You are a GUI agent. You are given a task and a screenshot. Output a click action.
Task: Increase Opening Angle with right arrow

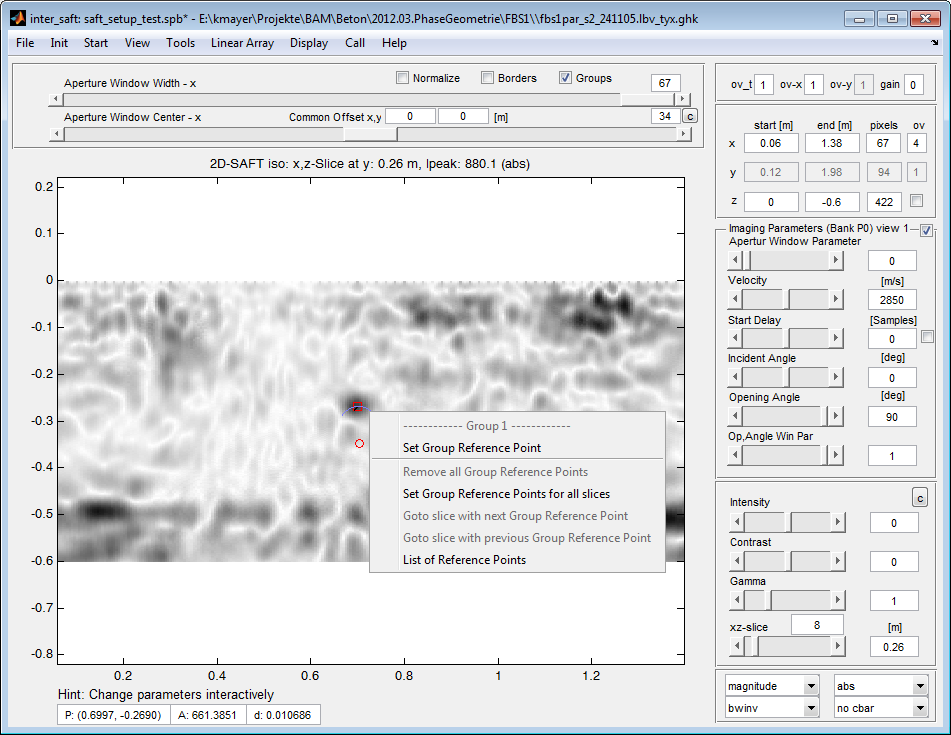(836, 416)
